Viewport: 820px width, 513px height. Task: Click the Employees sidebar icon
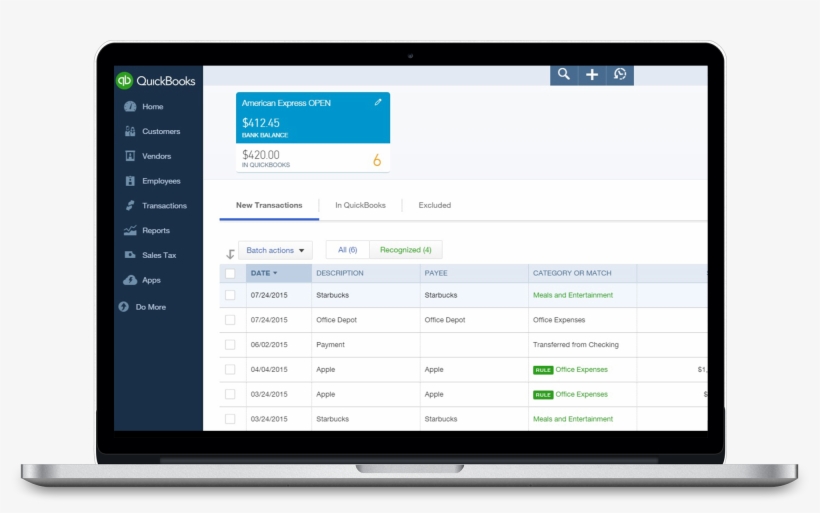(x=130, y=181)
